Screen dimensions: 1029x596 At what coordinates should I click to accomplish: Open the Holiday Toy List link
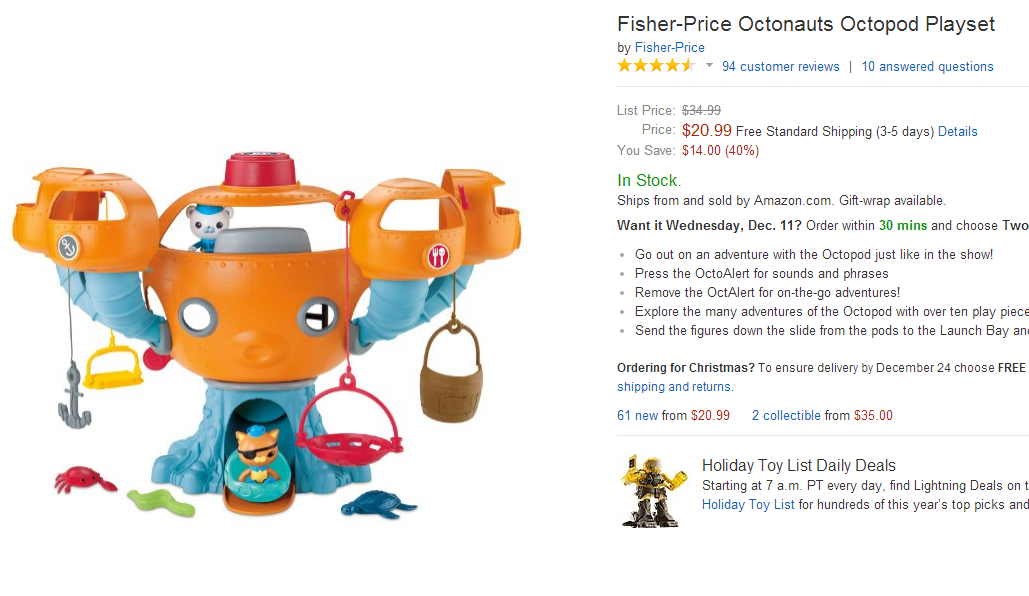click(x=748, y=504)
